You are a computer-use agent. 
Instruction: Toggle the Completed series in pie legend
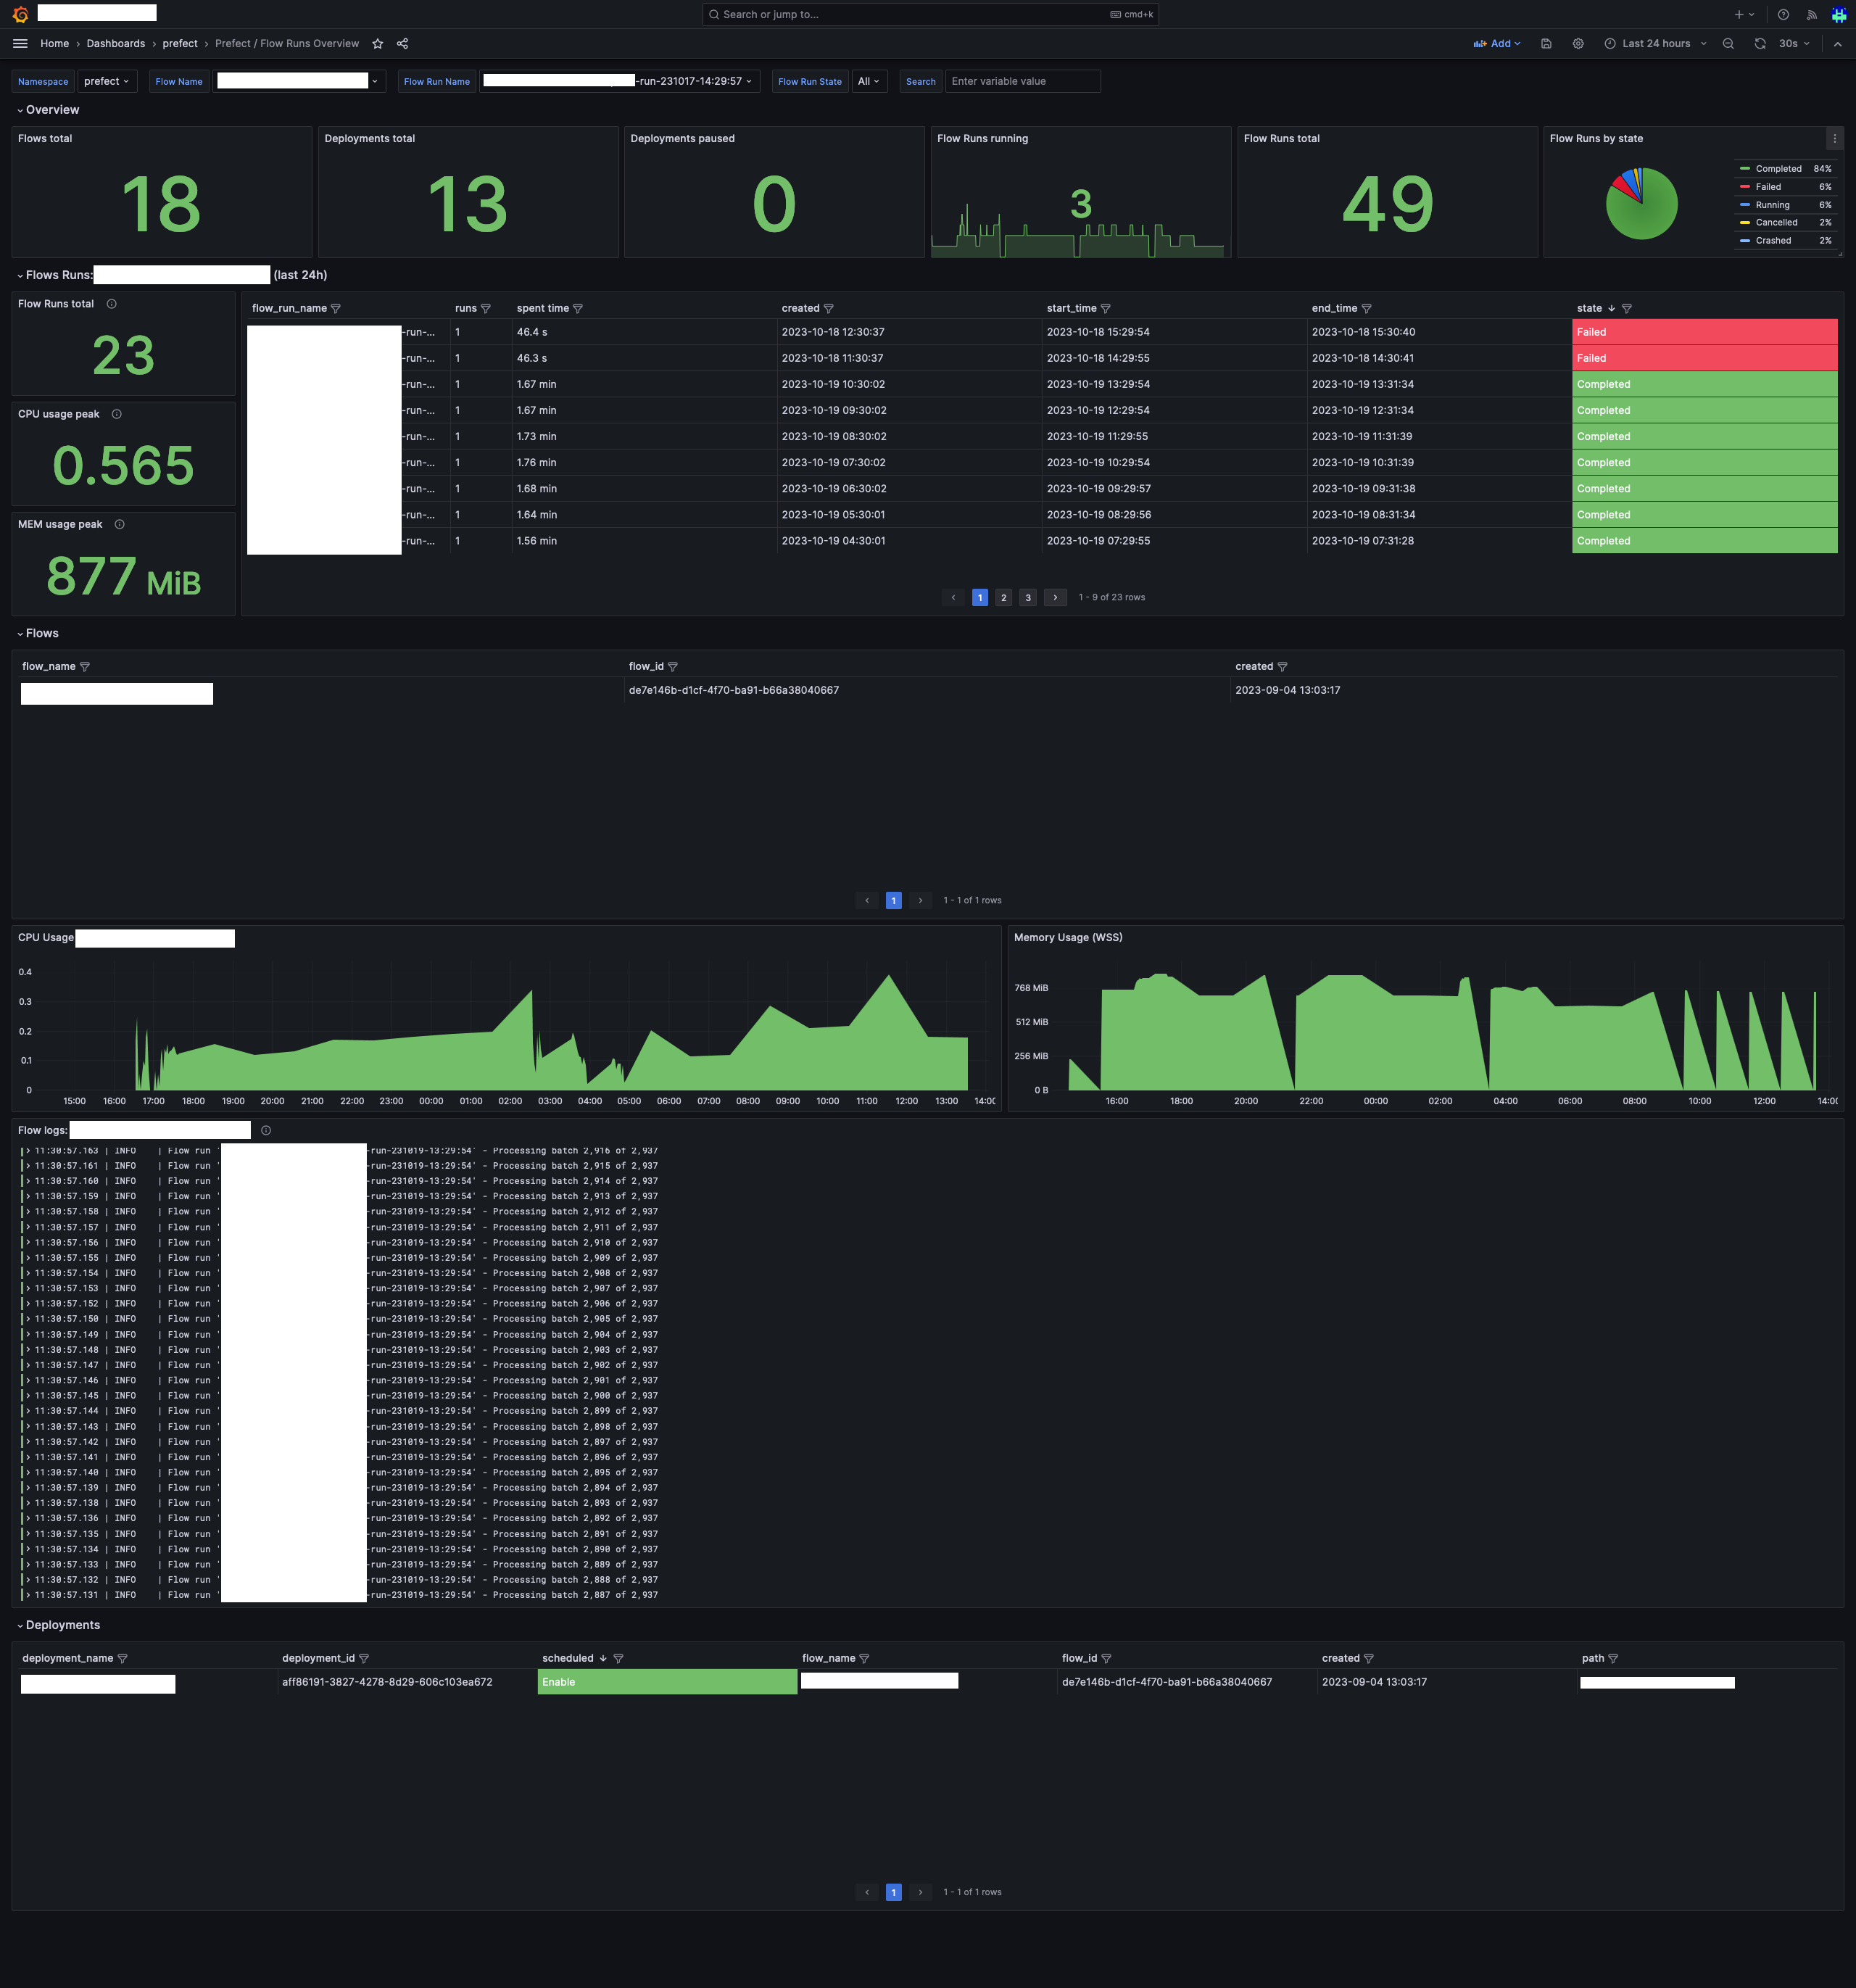coord(1778,169)
